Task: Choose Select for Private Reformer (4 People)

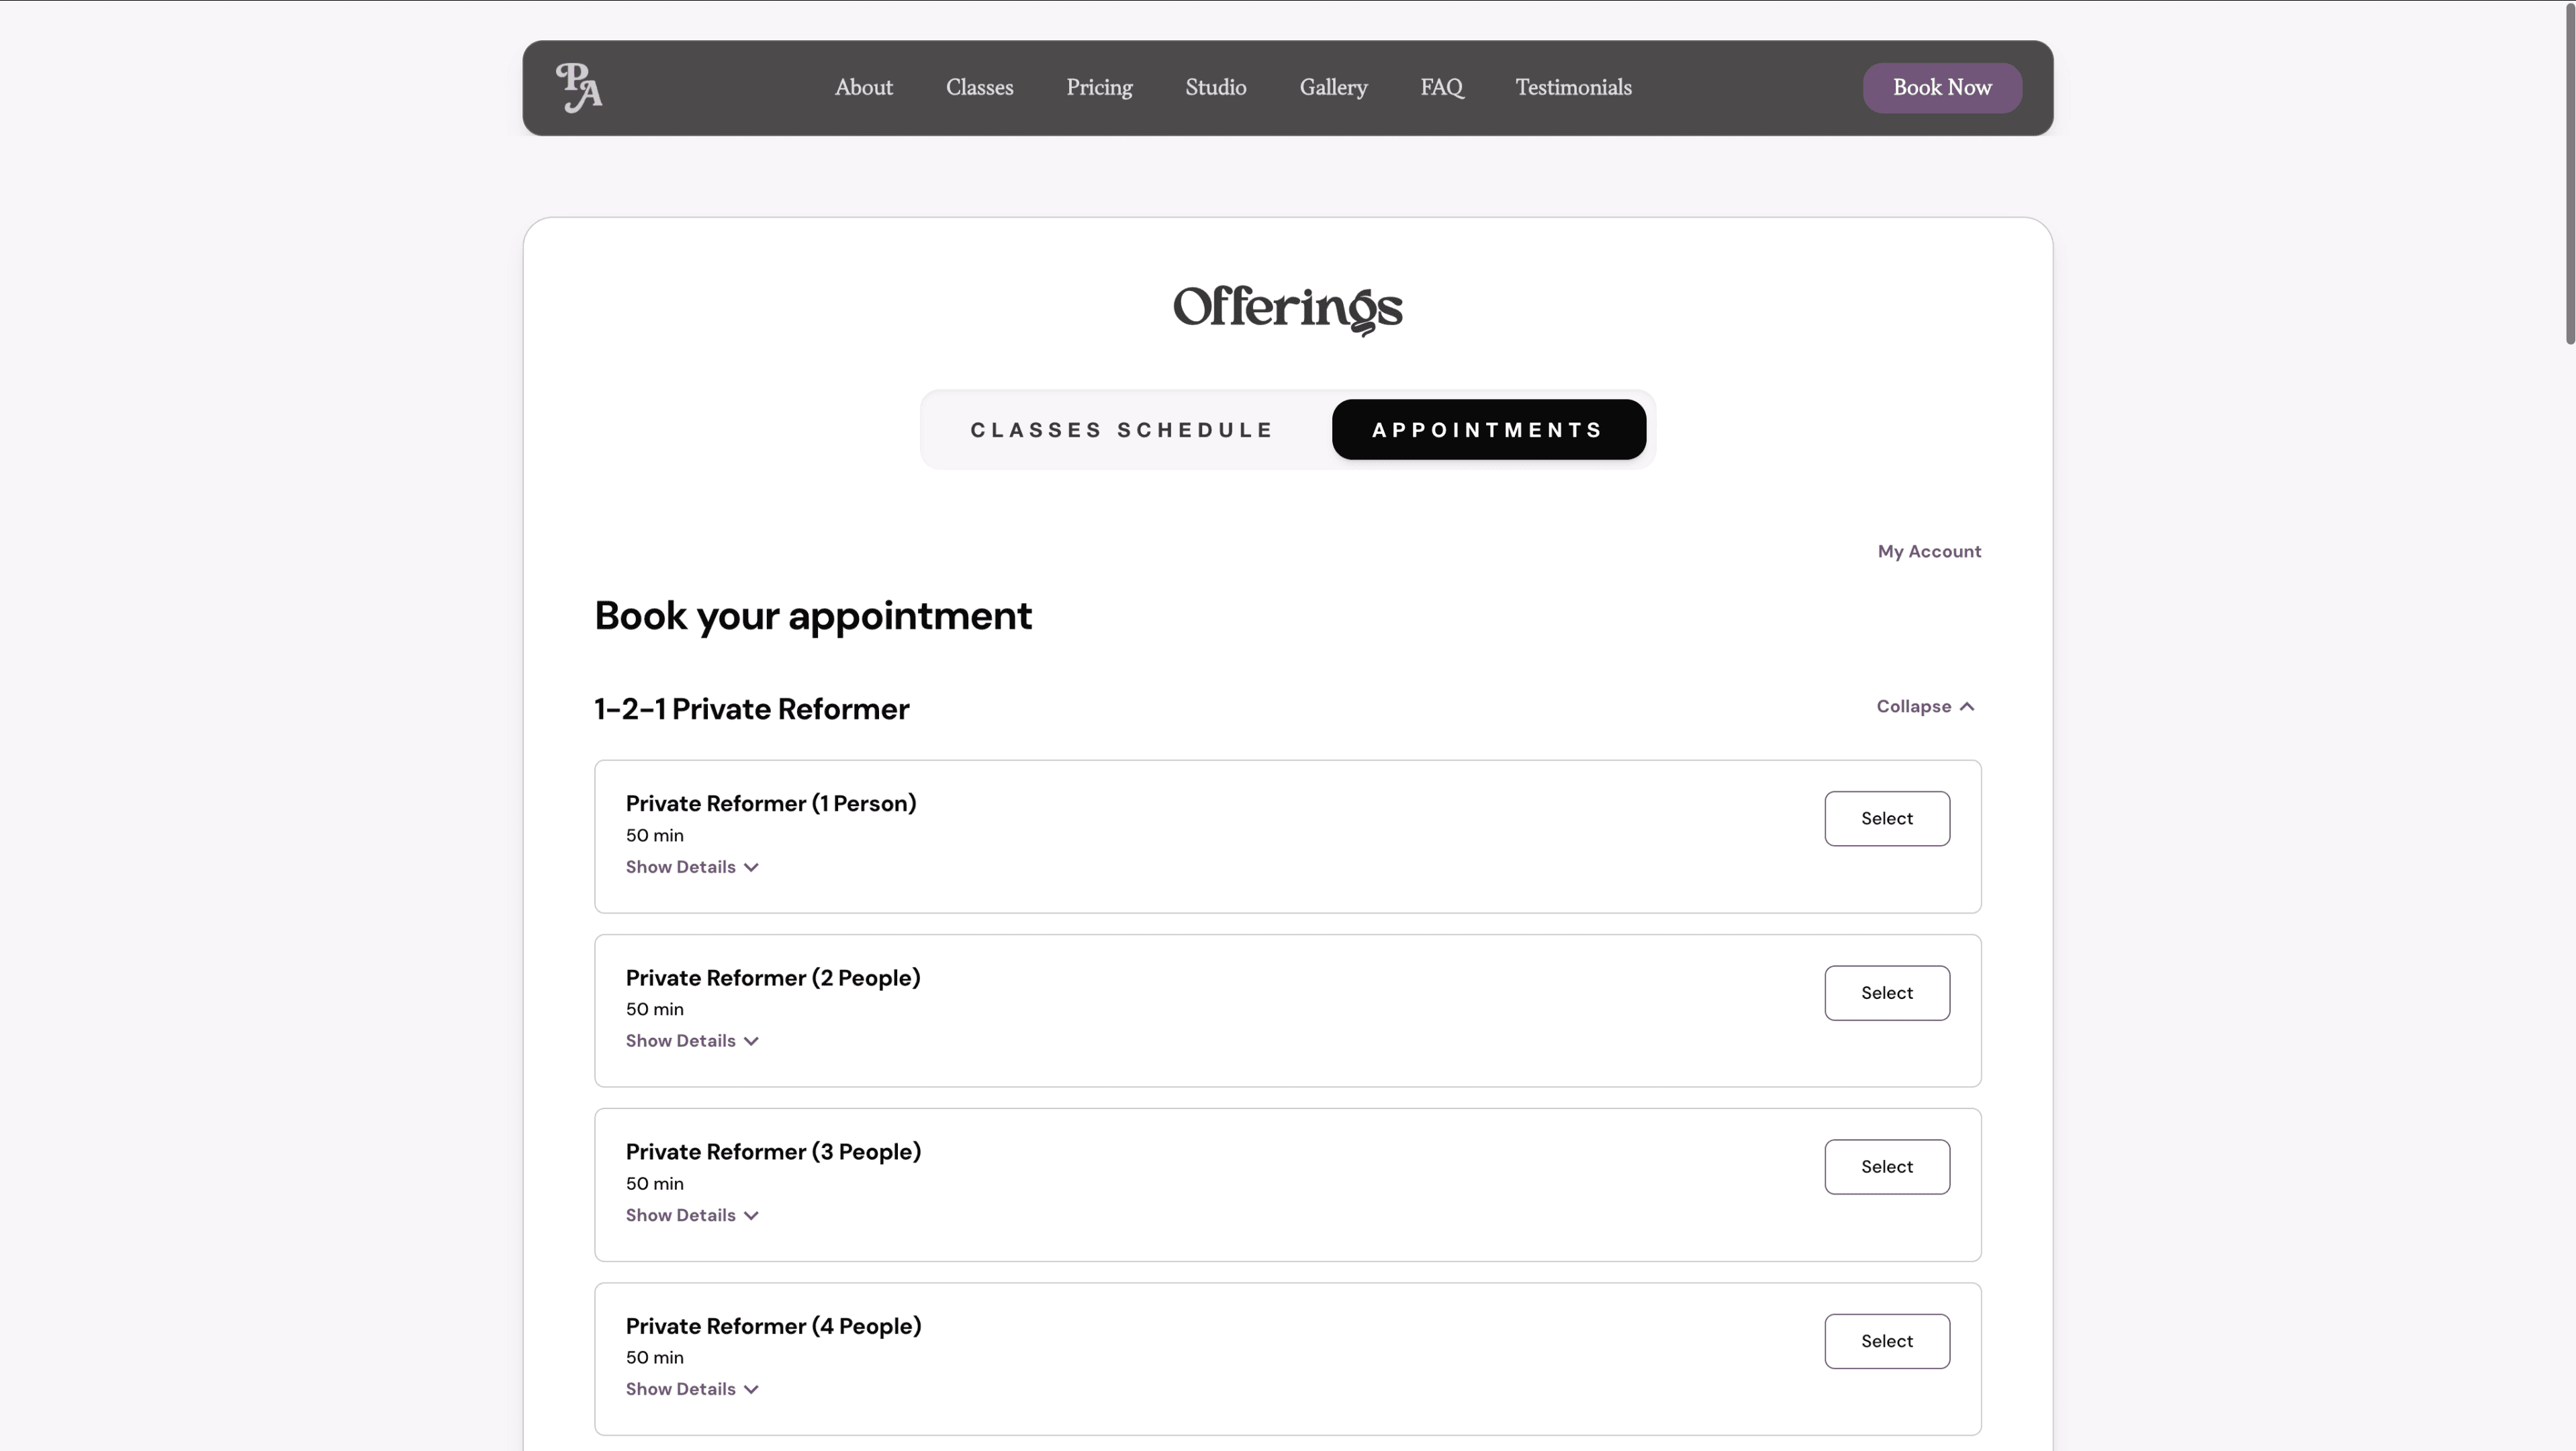Action: 1886,1341
